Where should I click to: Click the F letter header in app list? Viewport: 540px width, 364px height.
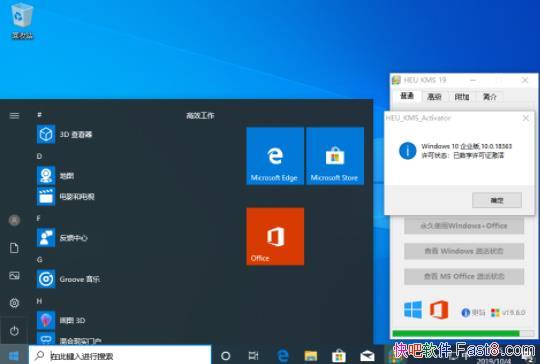[x=39, y=218]
